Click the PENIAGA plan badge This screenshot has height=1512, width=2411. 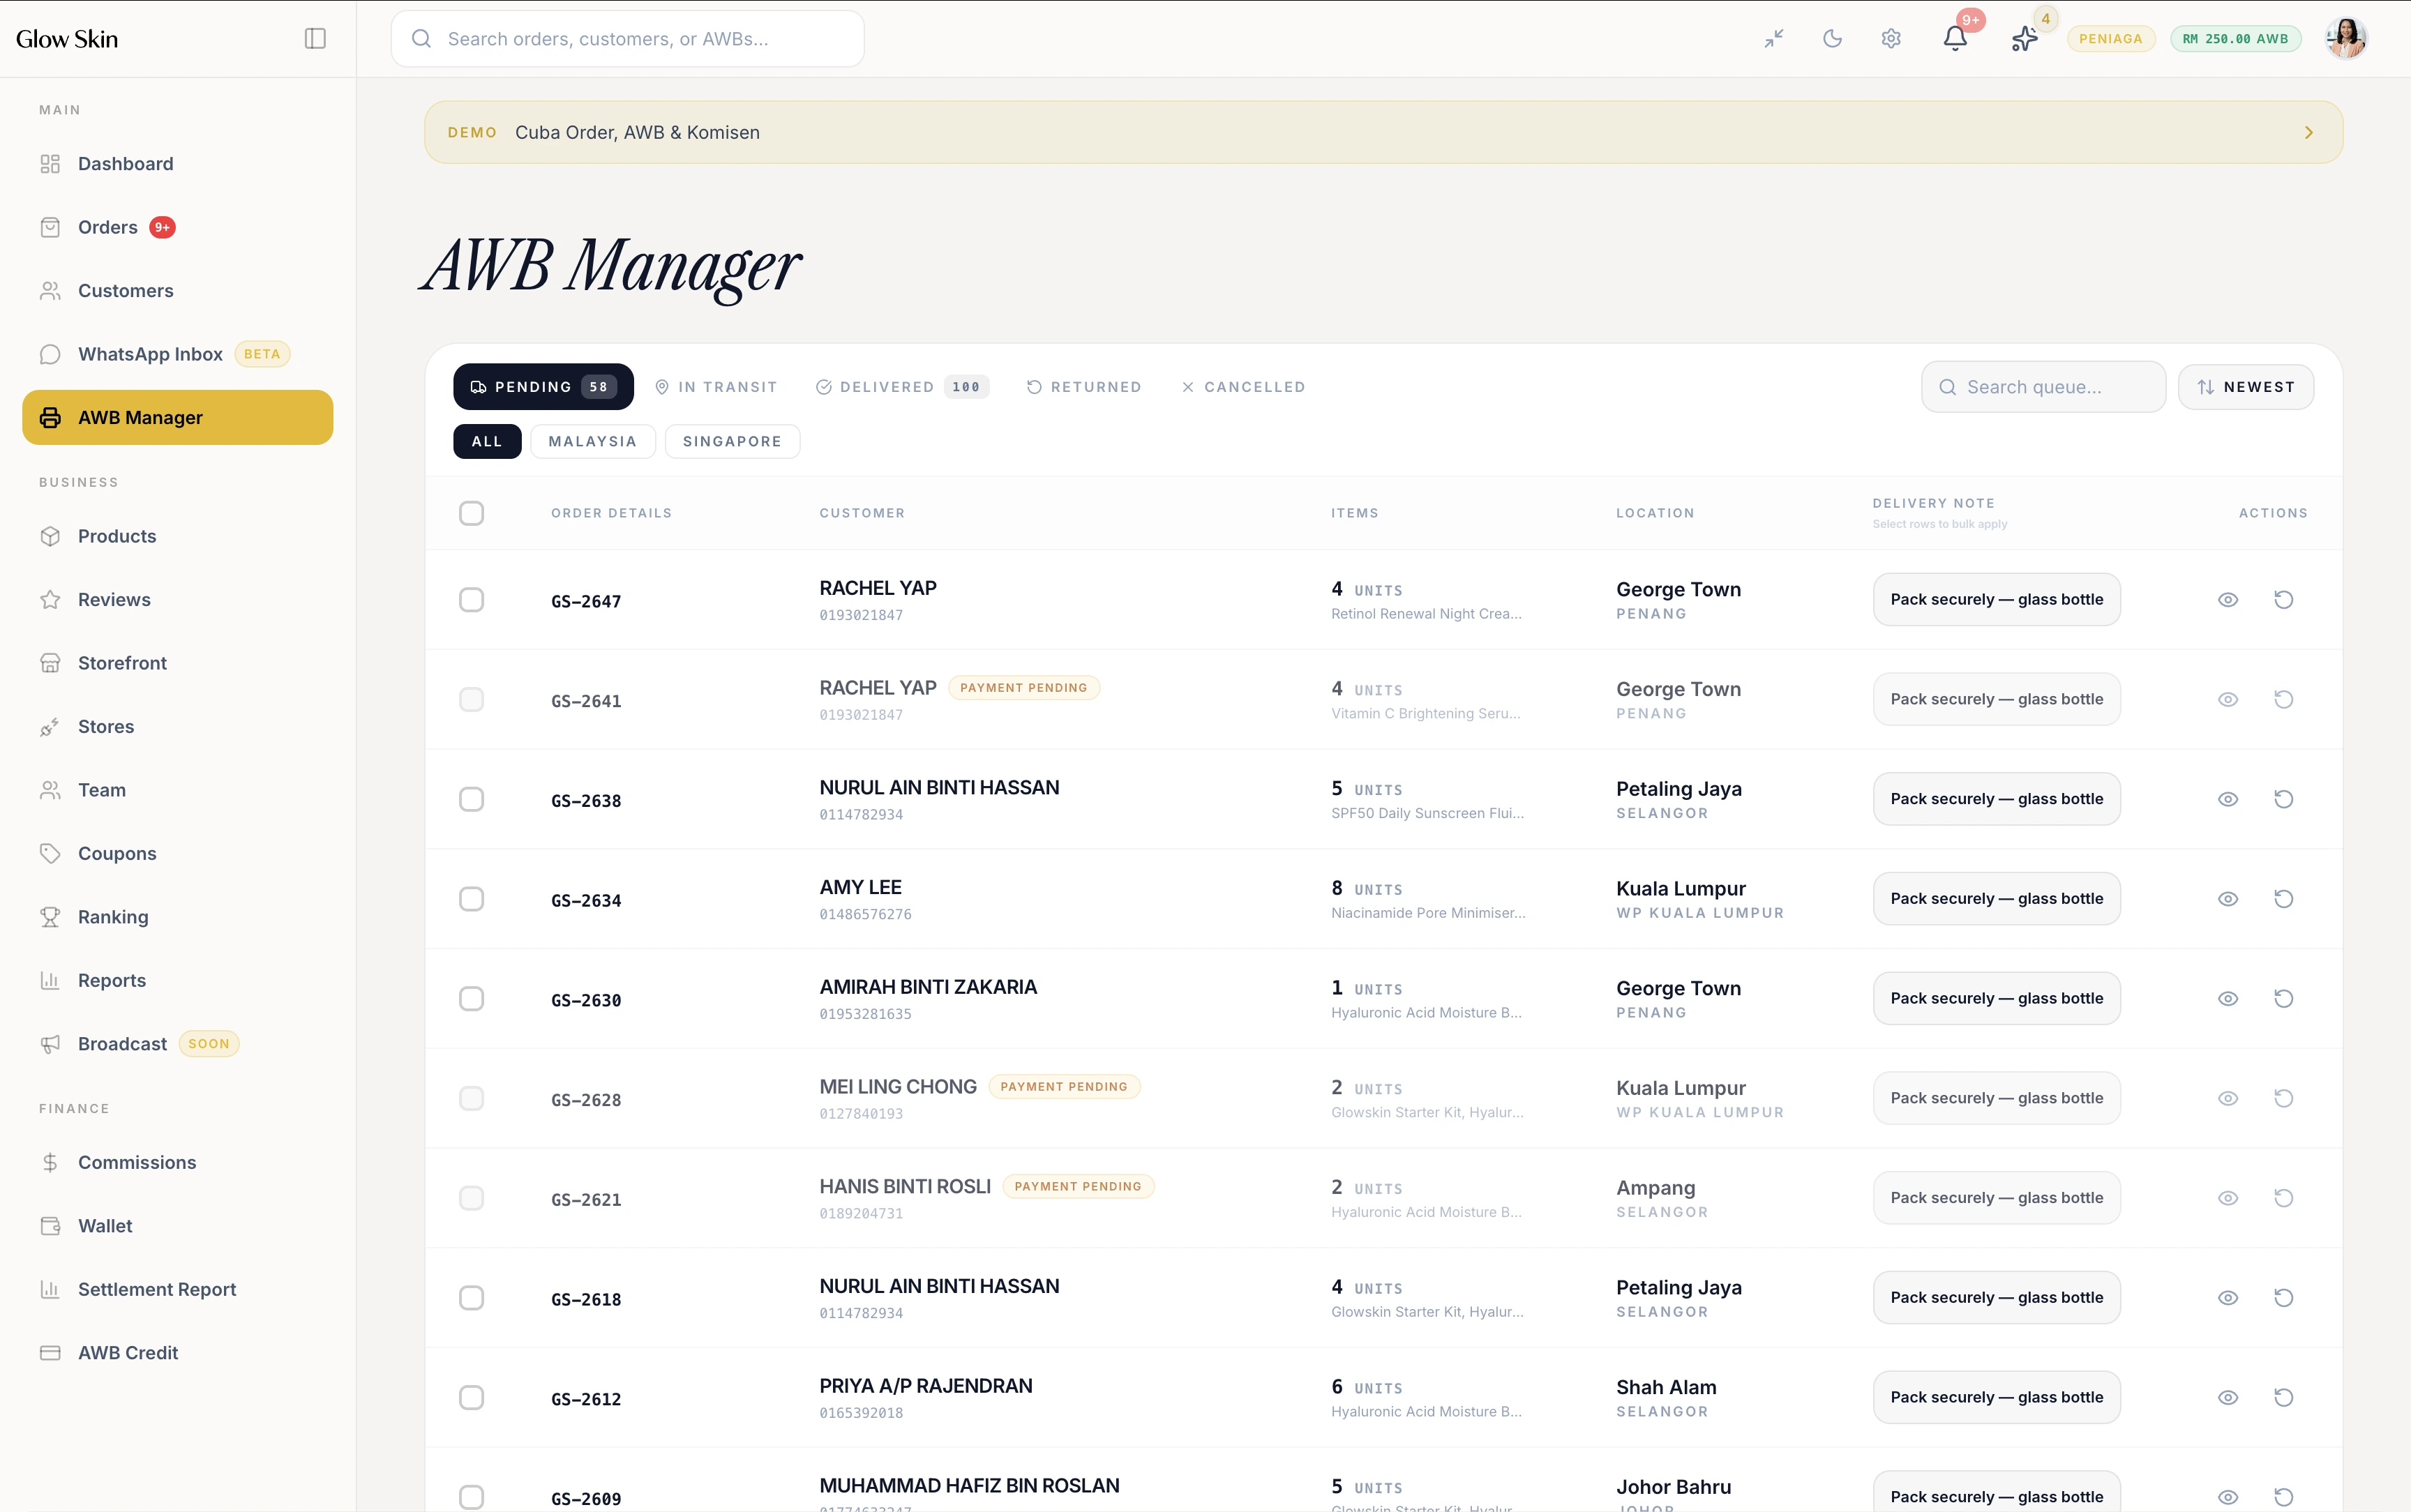coord(2110,39)
